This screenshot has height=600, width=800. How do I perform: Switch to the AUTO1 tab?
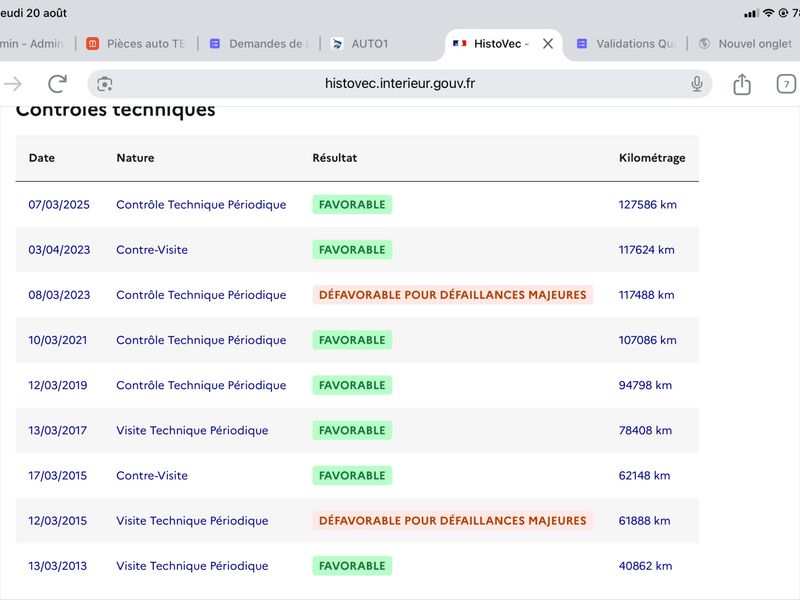pos(360,44)
